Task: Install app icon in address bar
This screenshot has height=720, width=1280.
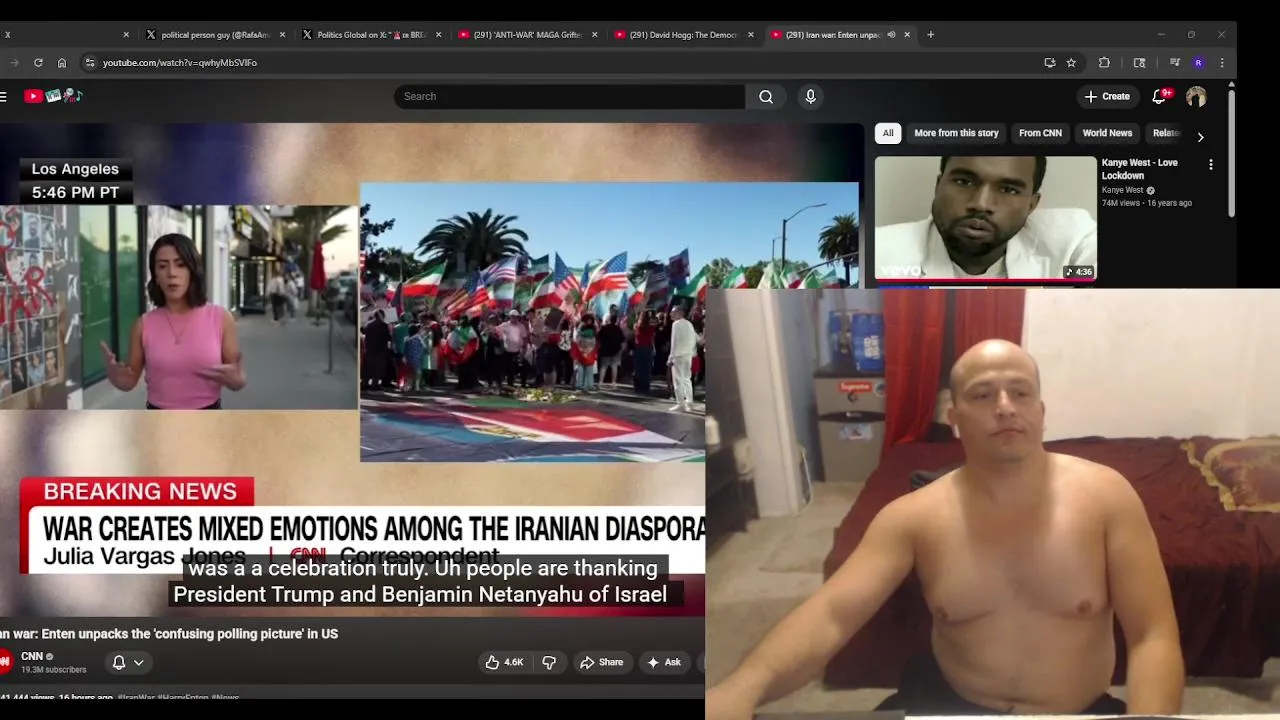Action: point(1049,62)
